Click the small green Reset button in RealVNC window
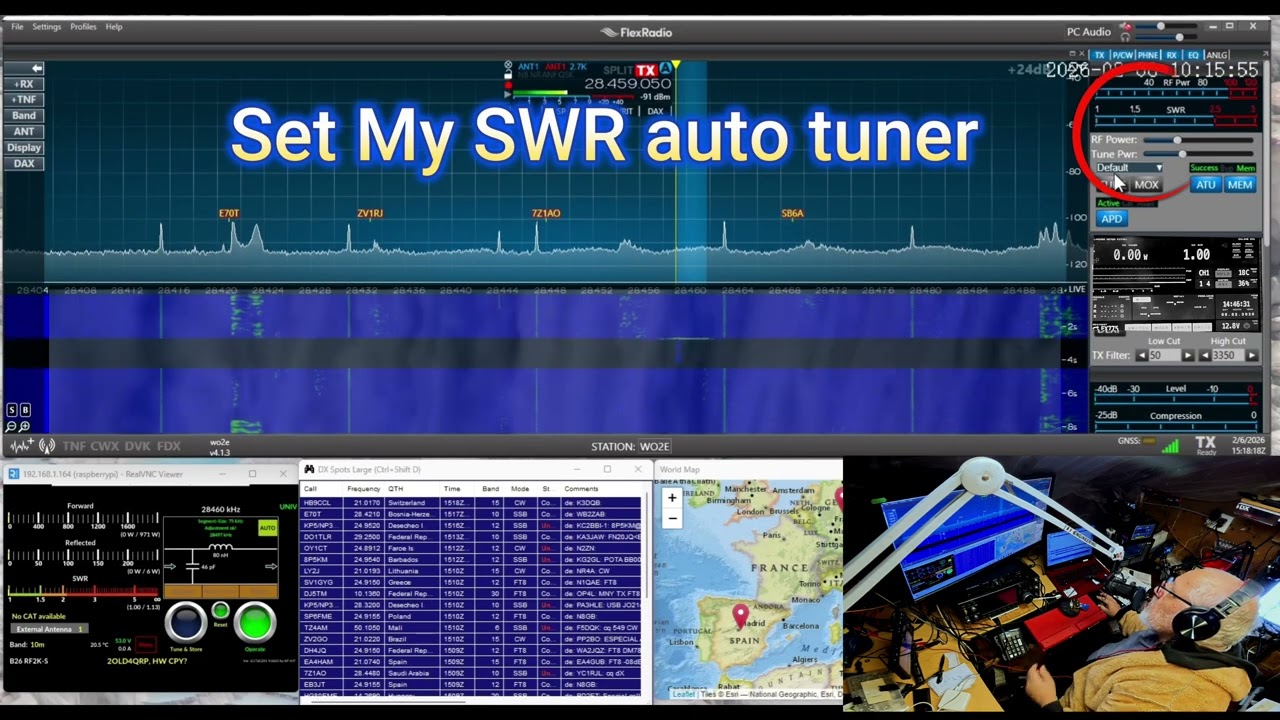 (x=220, y=611)
